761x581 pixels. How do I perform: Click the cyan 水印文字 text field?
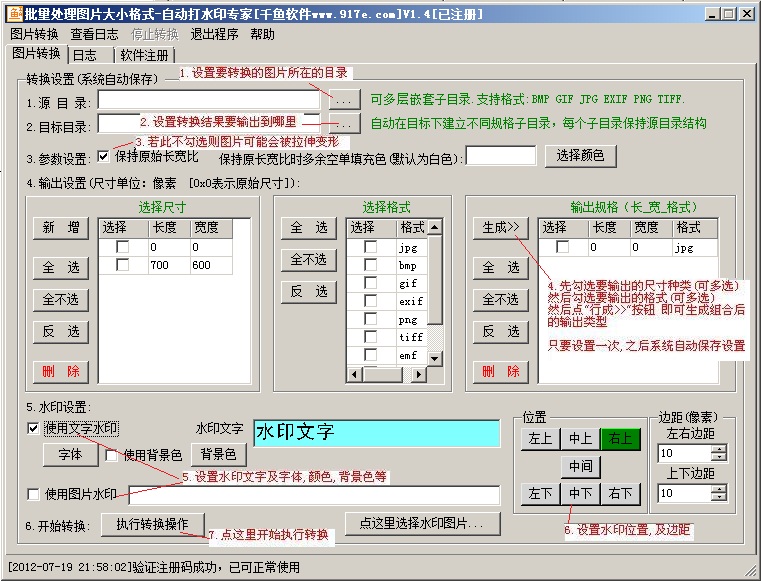pyautogui.click(x=376, y=433)
